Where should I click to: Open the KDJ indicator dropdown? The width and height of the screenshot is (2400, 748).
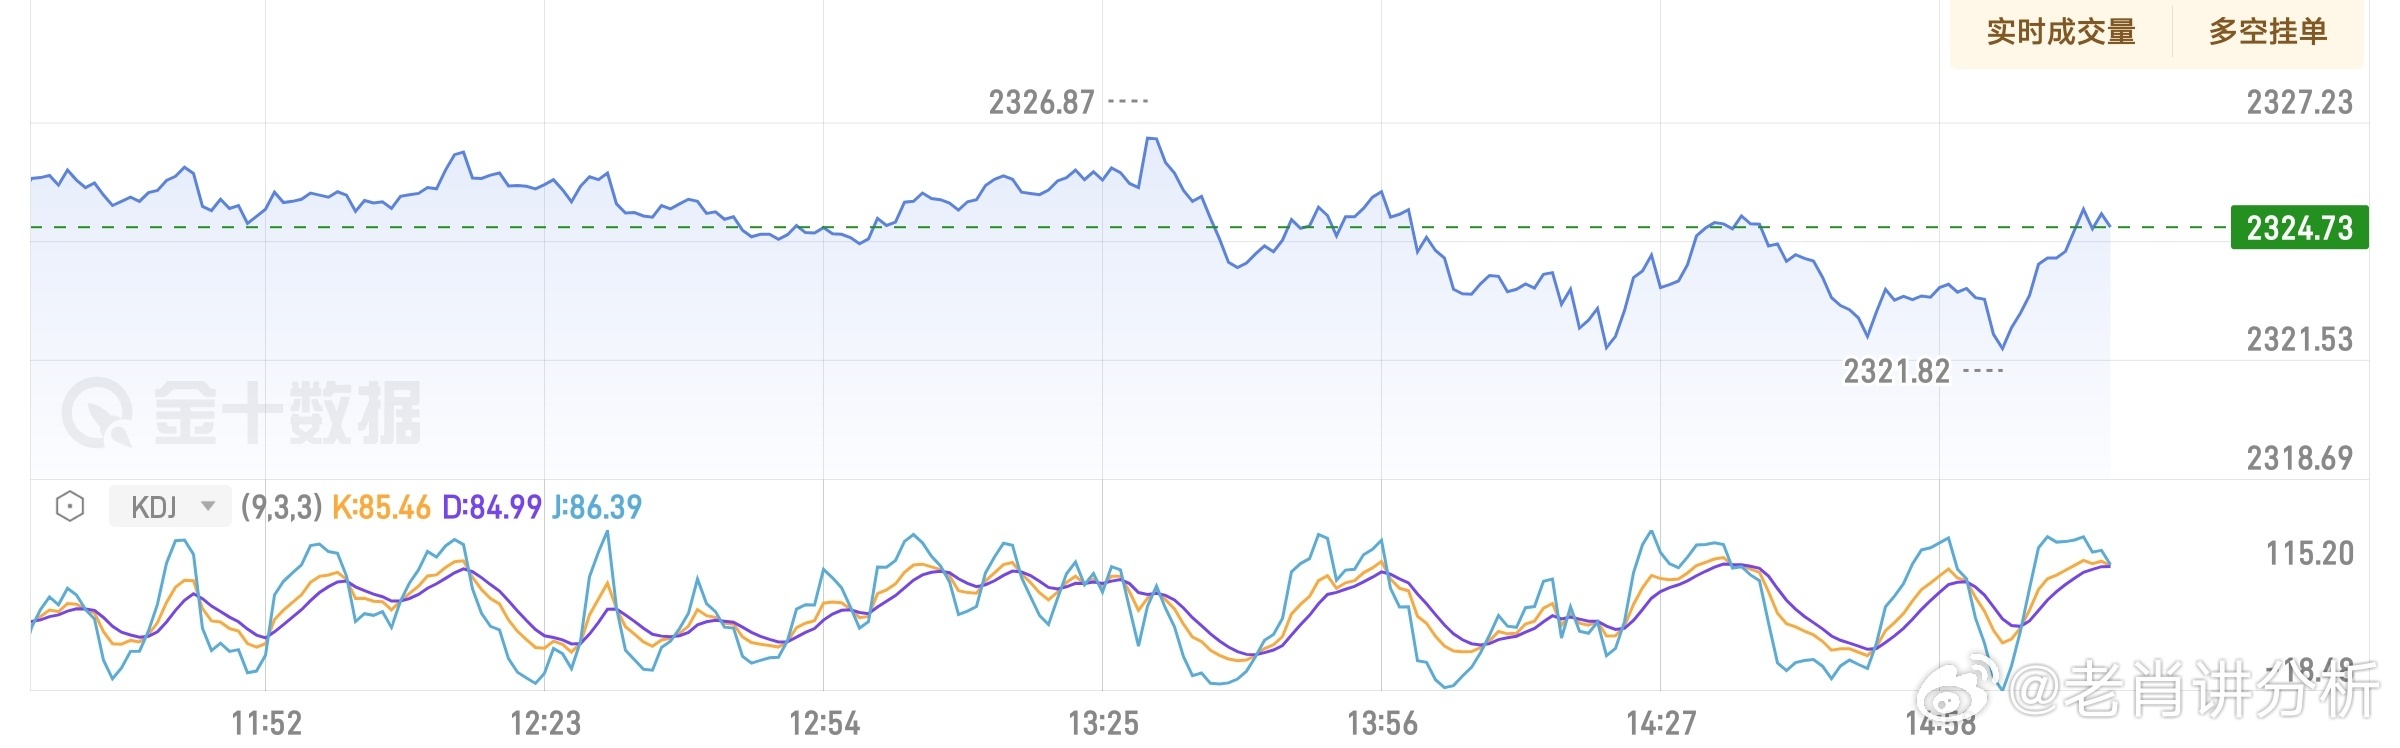pos(168,507)
